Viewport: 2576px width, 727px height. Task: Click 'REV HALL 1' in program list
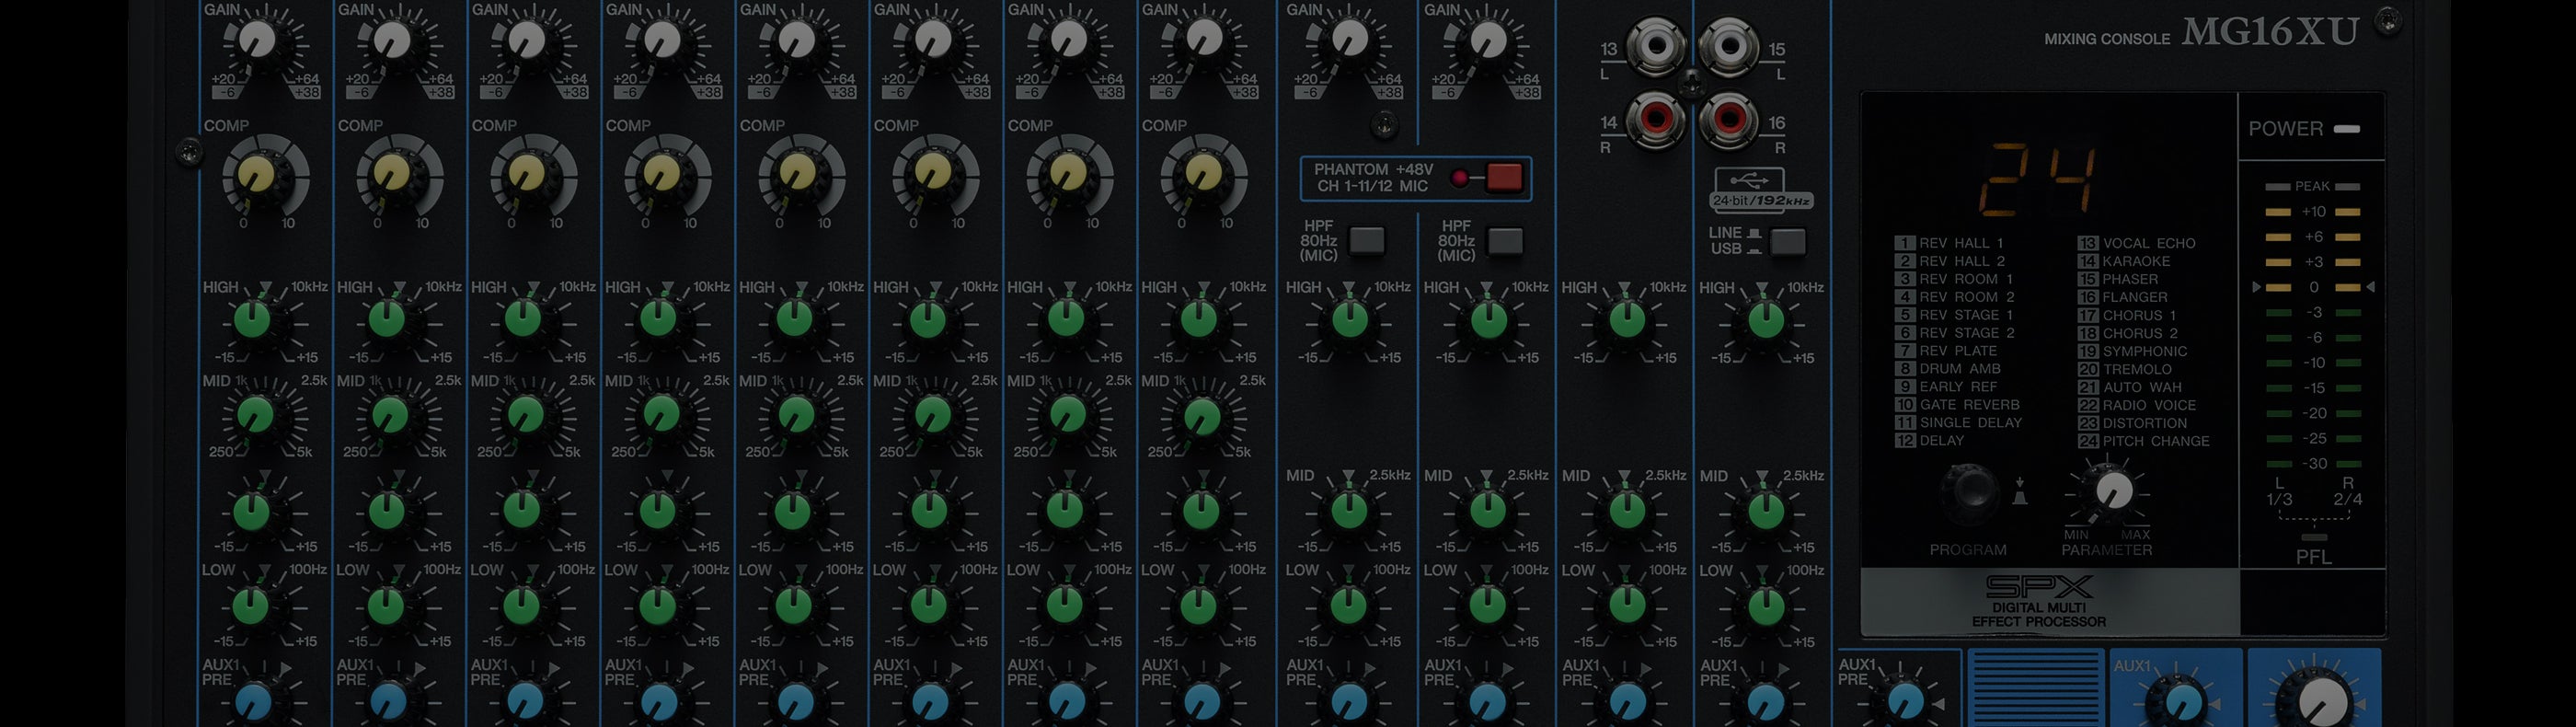coord(1961,243)
